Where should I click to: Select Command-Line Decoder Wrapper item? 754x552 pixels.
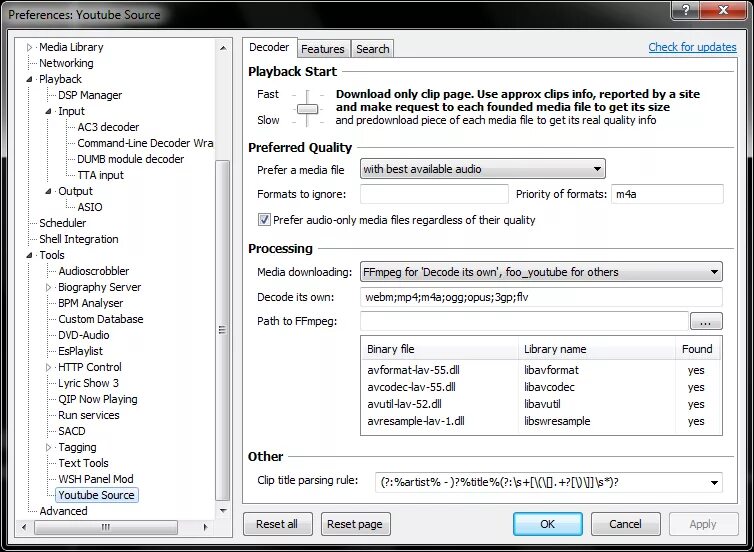click(x=145, y=143)
